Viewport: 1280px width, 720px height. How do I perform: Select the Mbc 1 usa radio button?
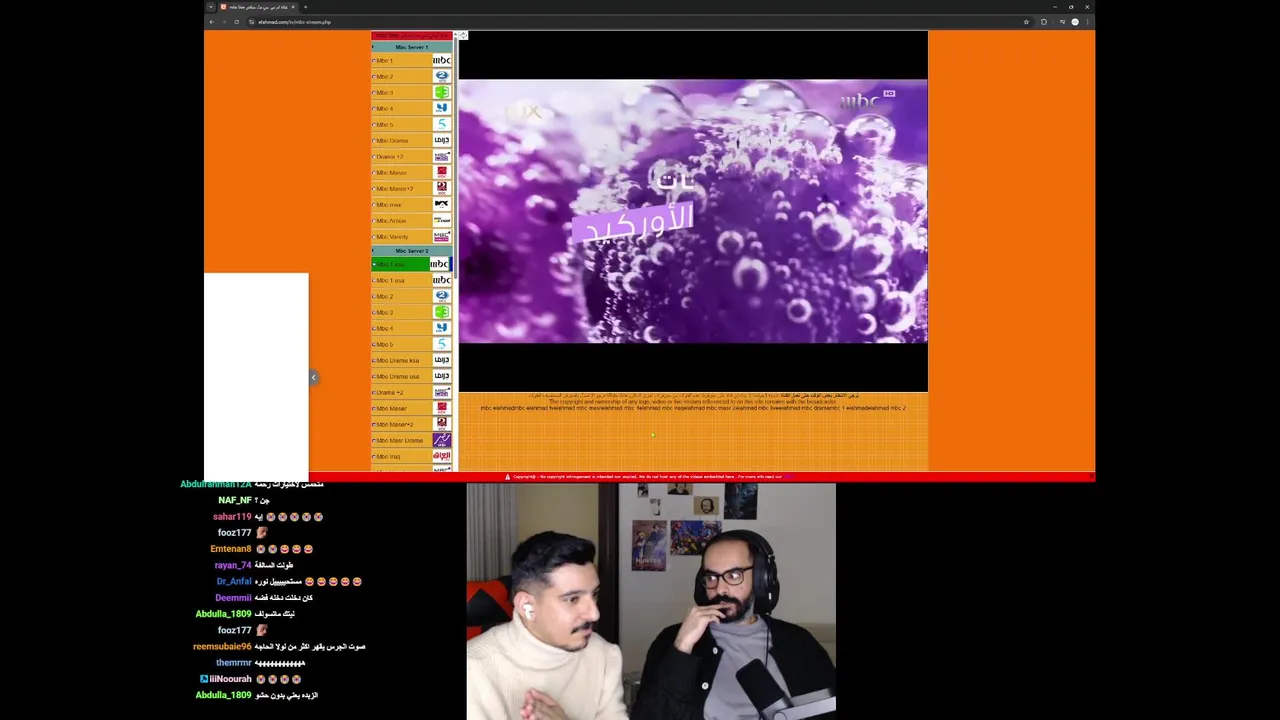tap(374, 281)
